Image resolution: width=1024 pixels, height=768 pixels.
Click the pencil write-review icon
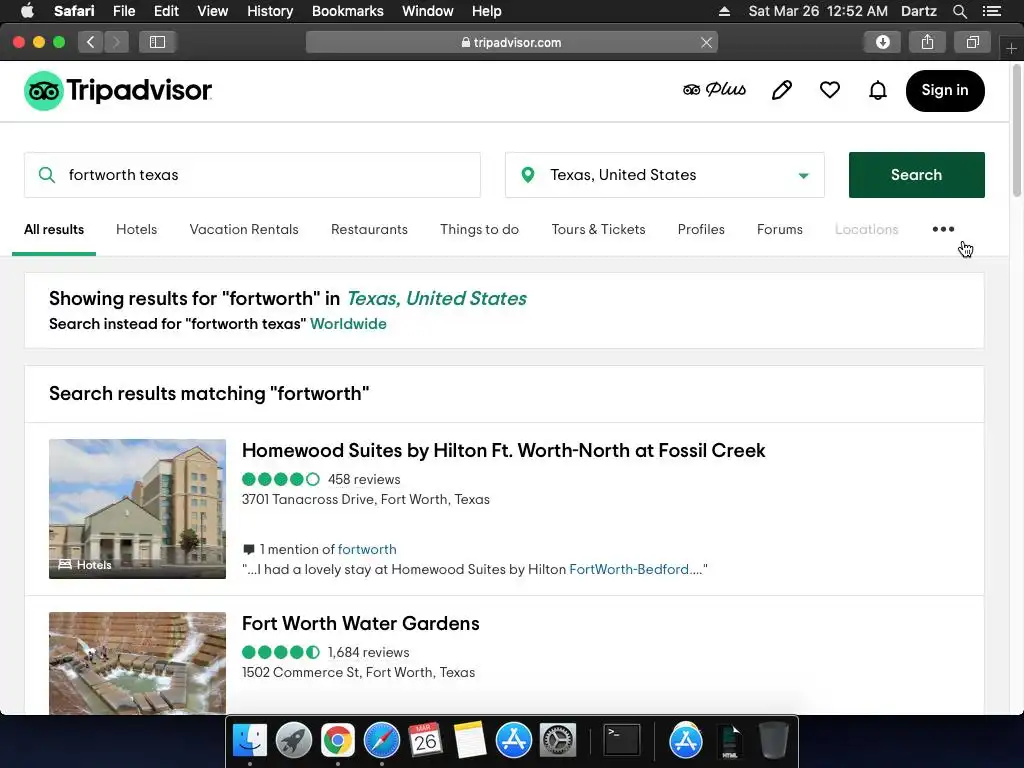click(782, 90)
